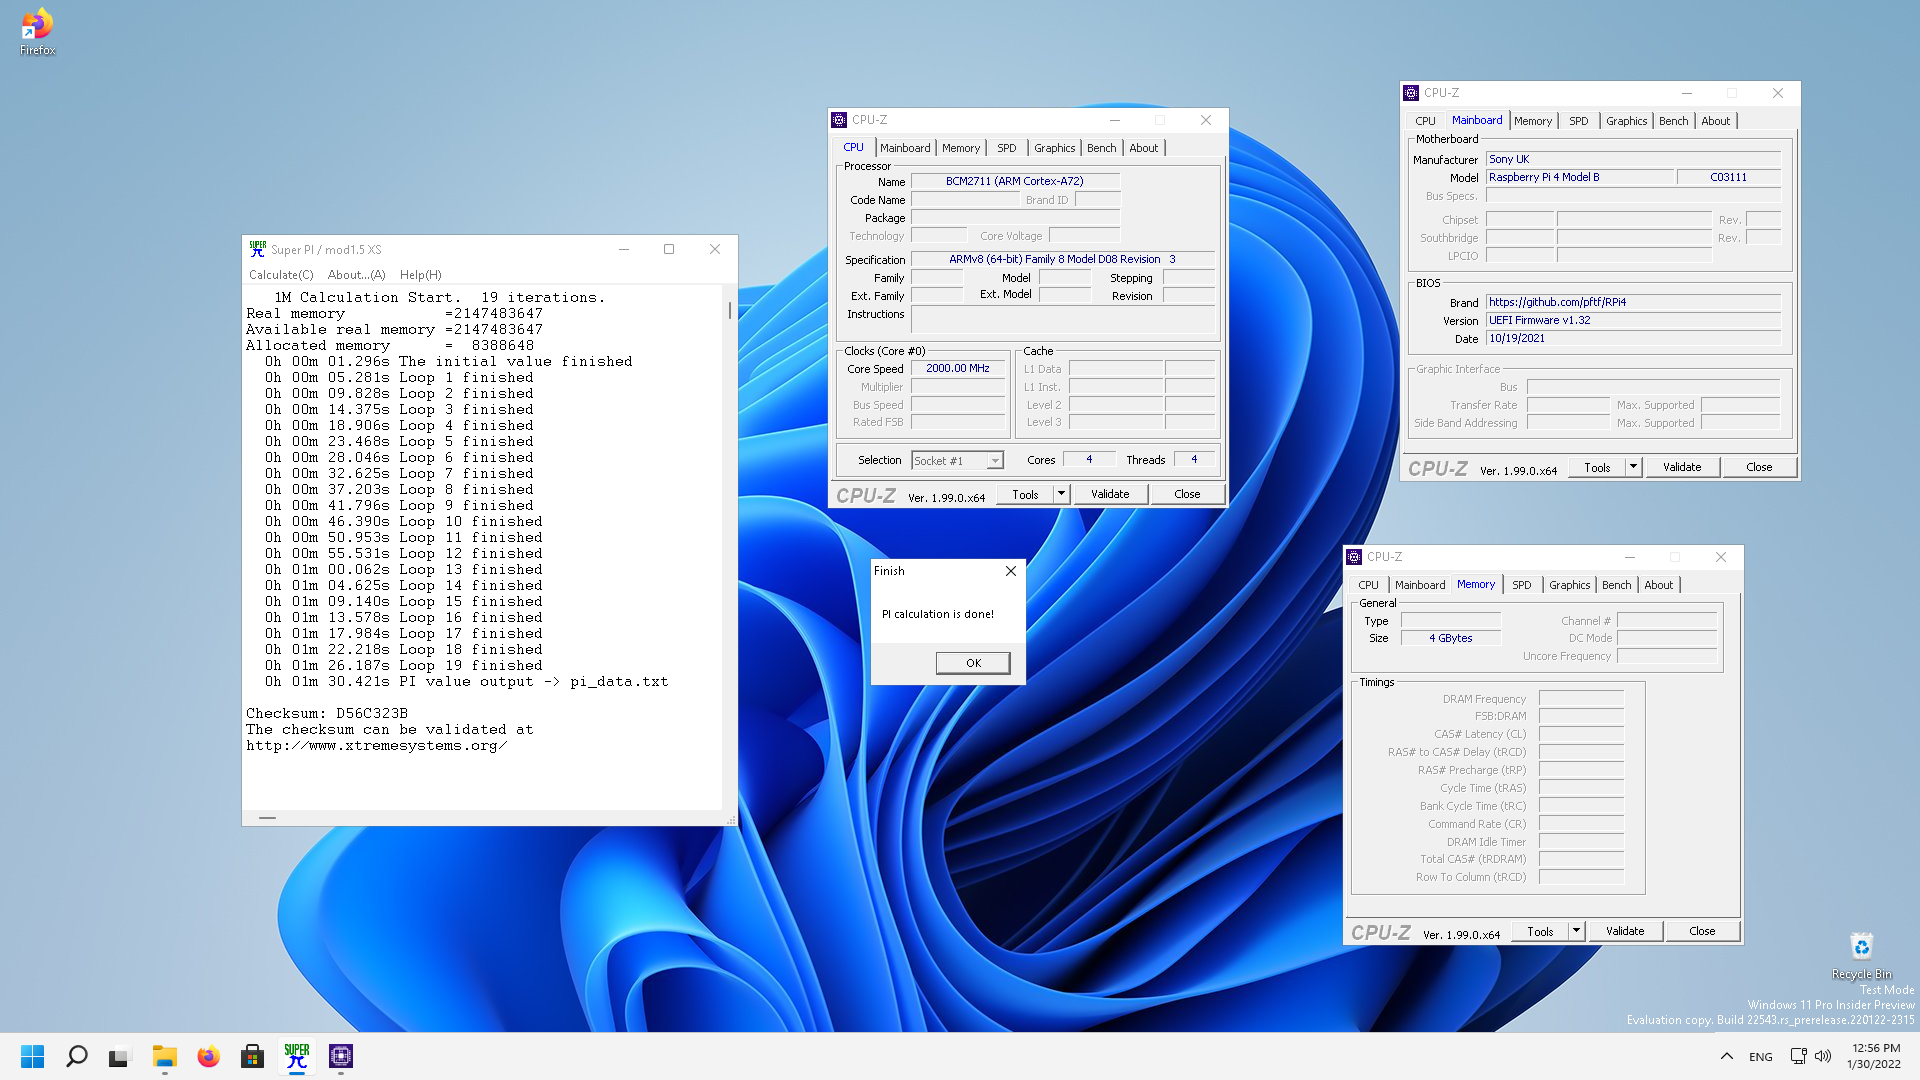Select the Memory tab in the Mainboard window
This screenshot has width=1920, height=1080.
(1533, 121)
